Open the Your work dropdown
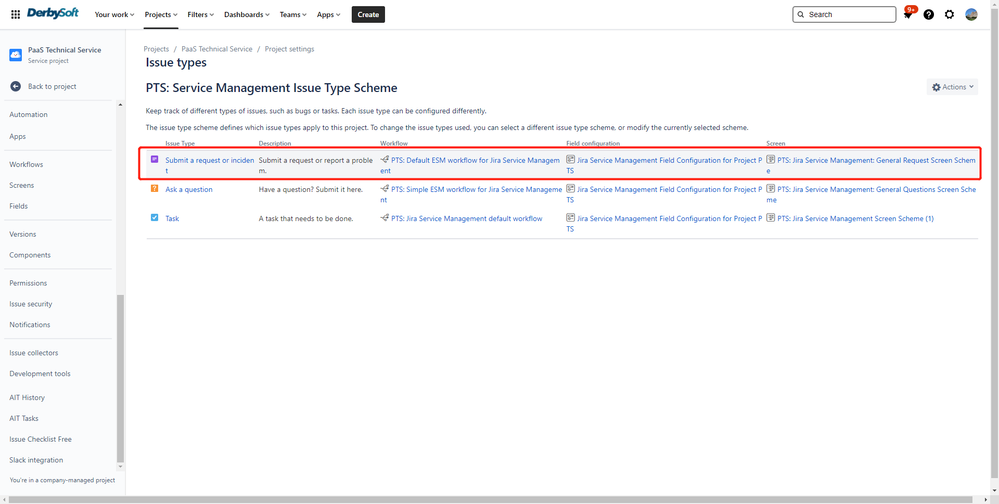This screenshot has height=504, width=999. (114, 15)
